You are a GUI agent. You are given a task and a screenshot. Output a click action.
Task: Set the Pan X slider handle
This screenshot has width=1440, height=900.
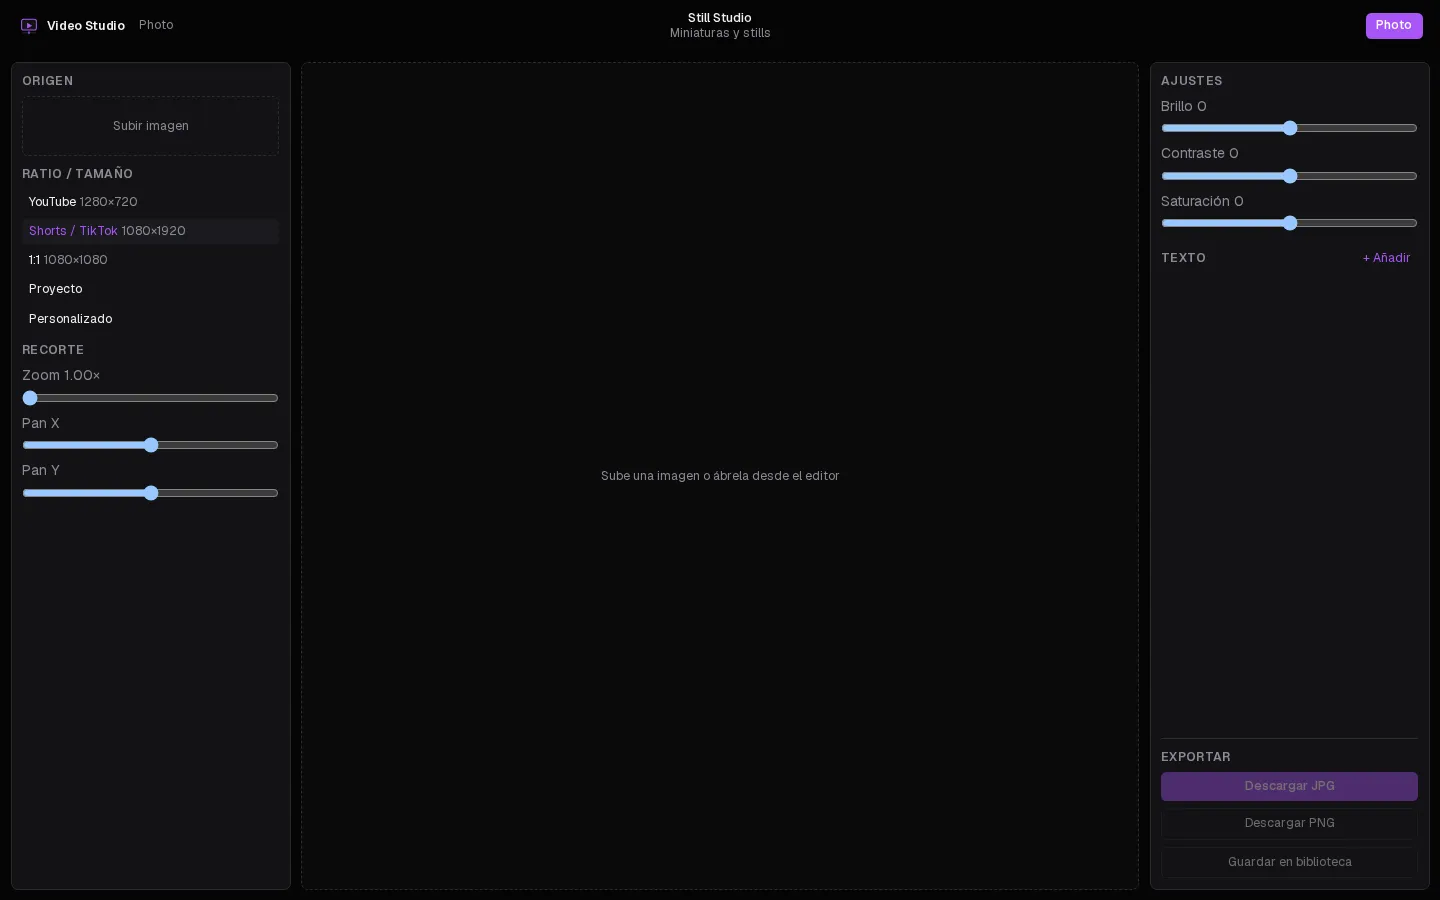point(151,445)
